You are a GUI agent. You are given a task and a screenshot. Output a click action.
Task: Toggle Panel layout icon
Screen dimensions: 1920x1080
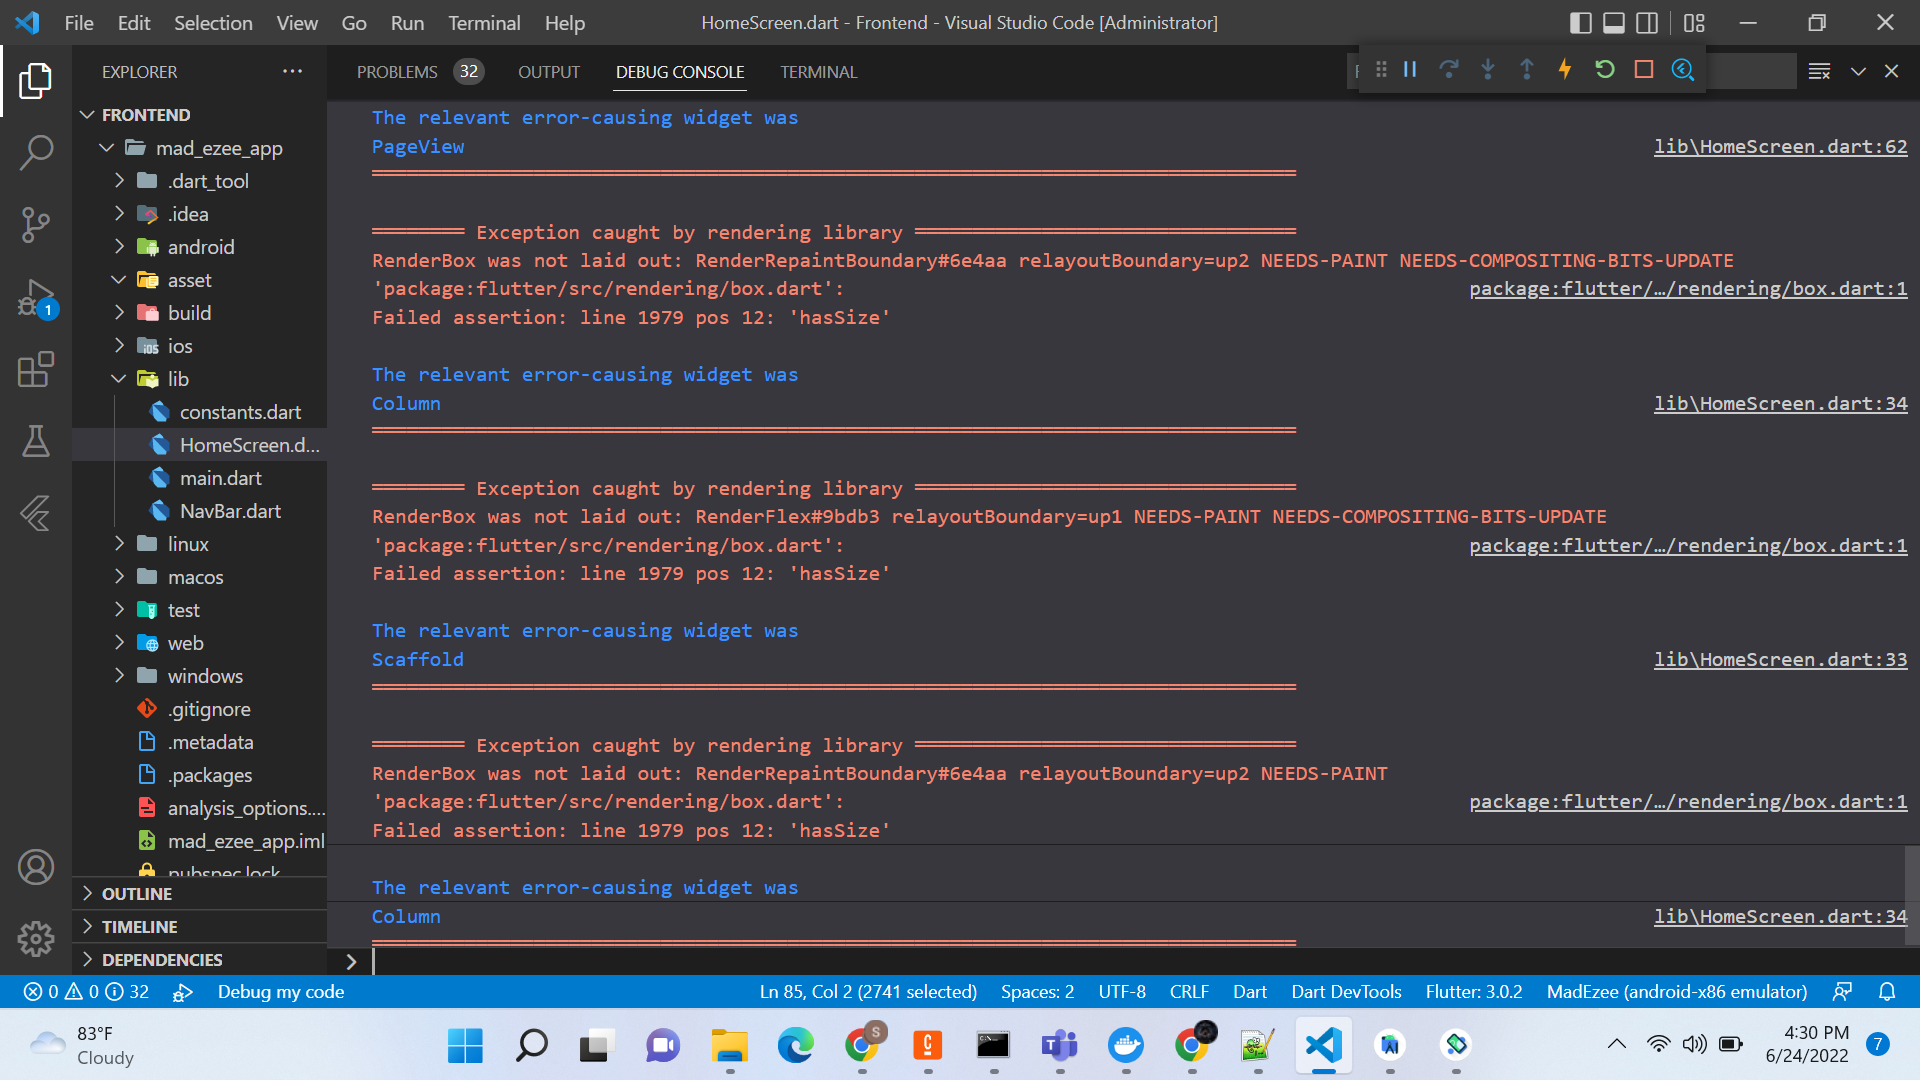click(x=1614, y=22)
